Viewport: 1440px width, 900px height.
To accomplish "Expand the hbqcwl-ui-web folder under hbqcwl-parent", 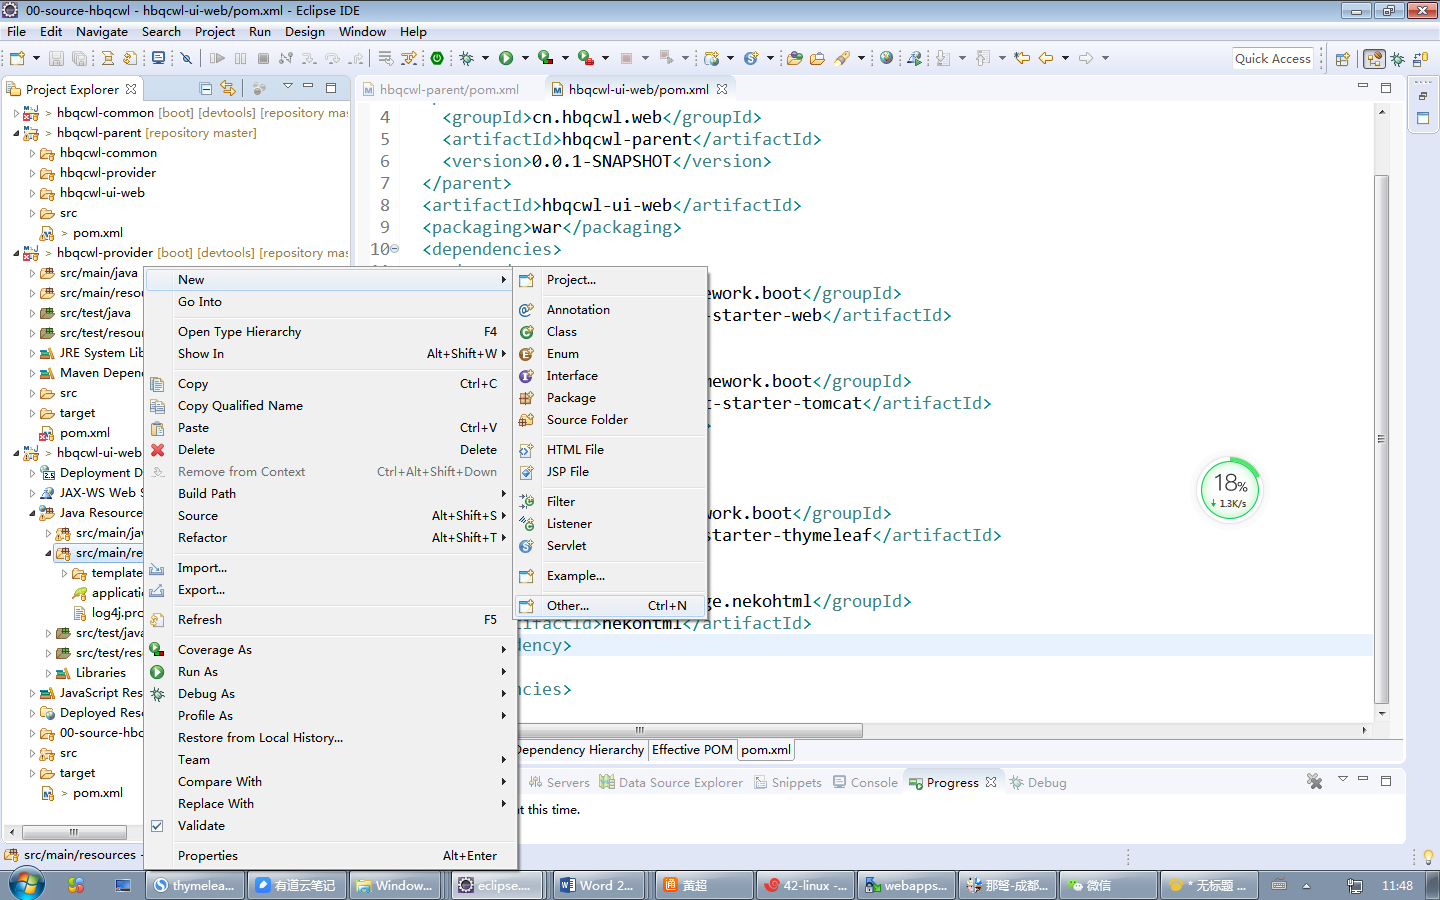I will point(32,193).
